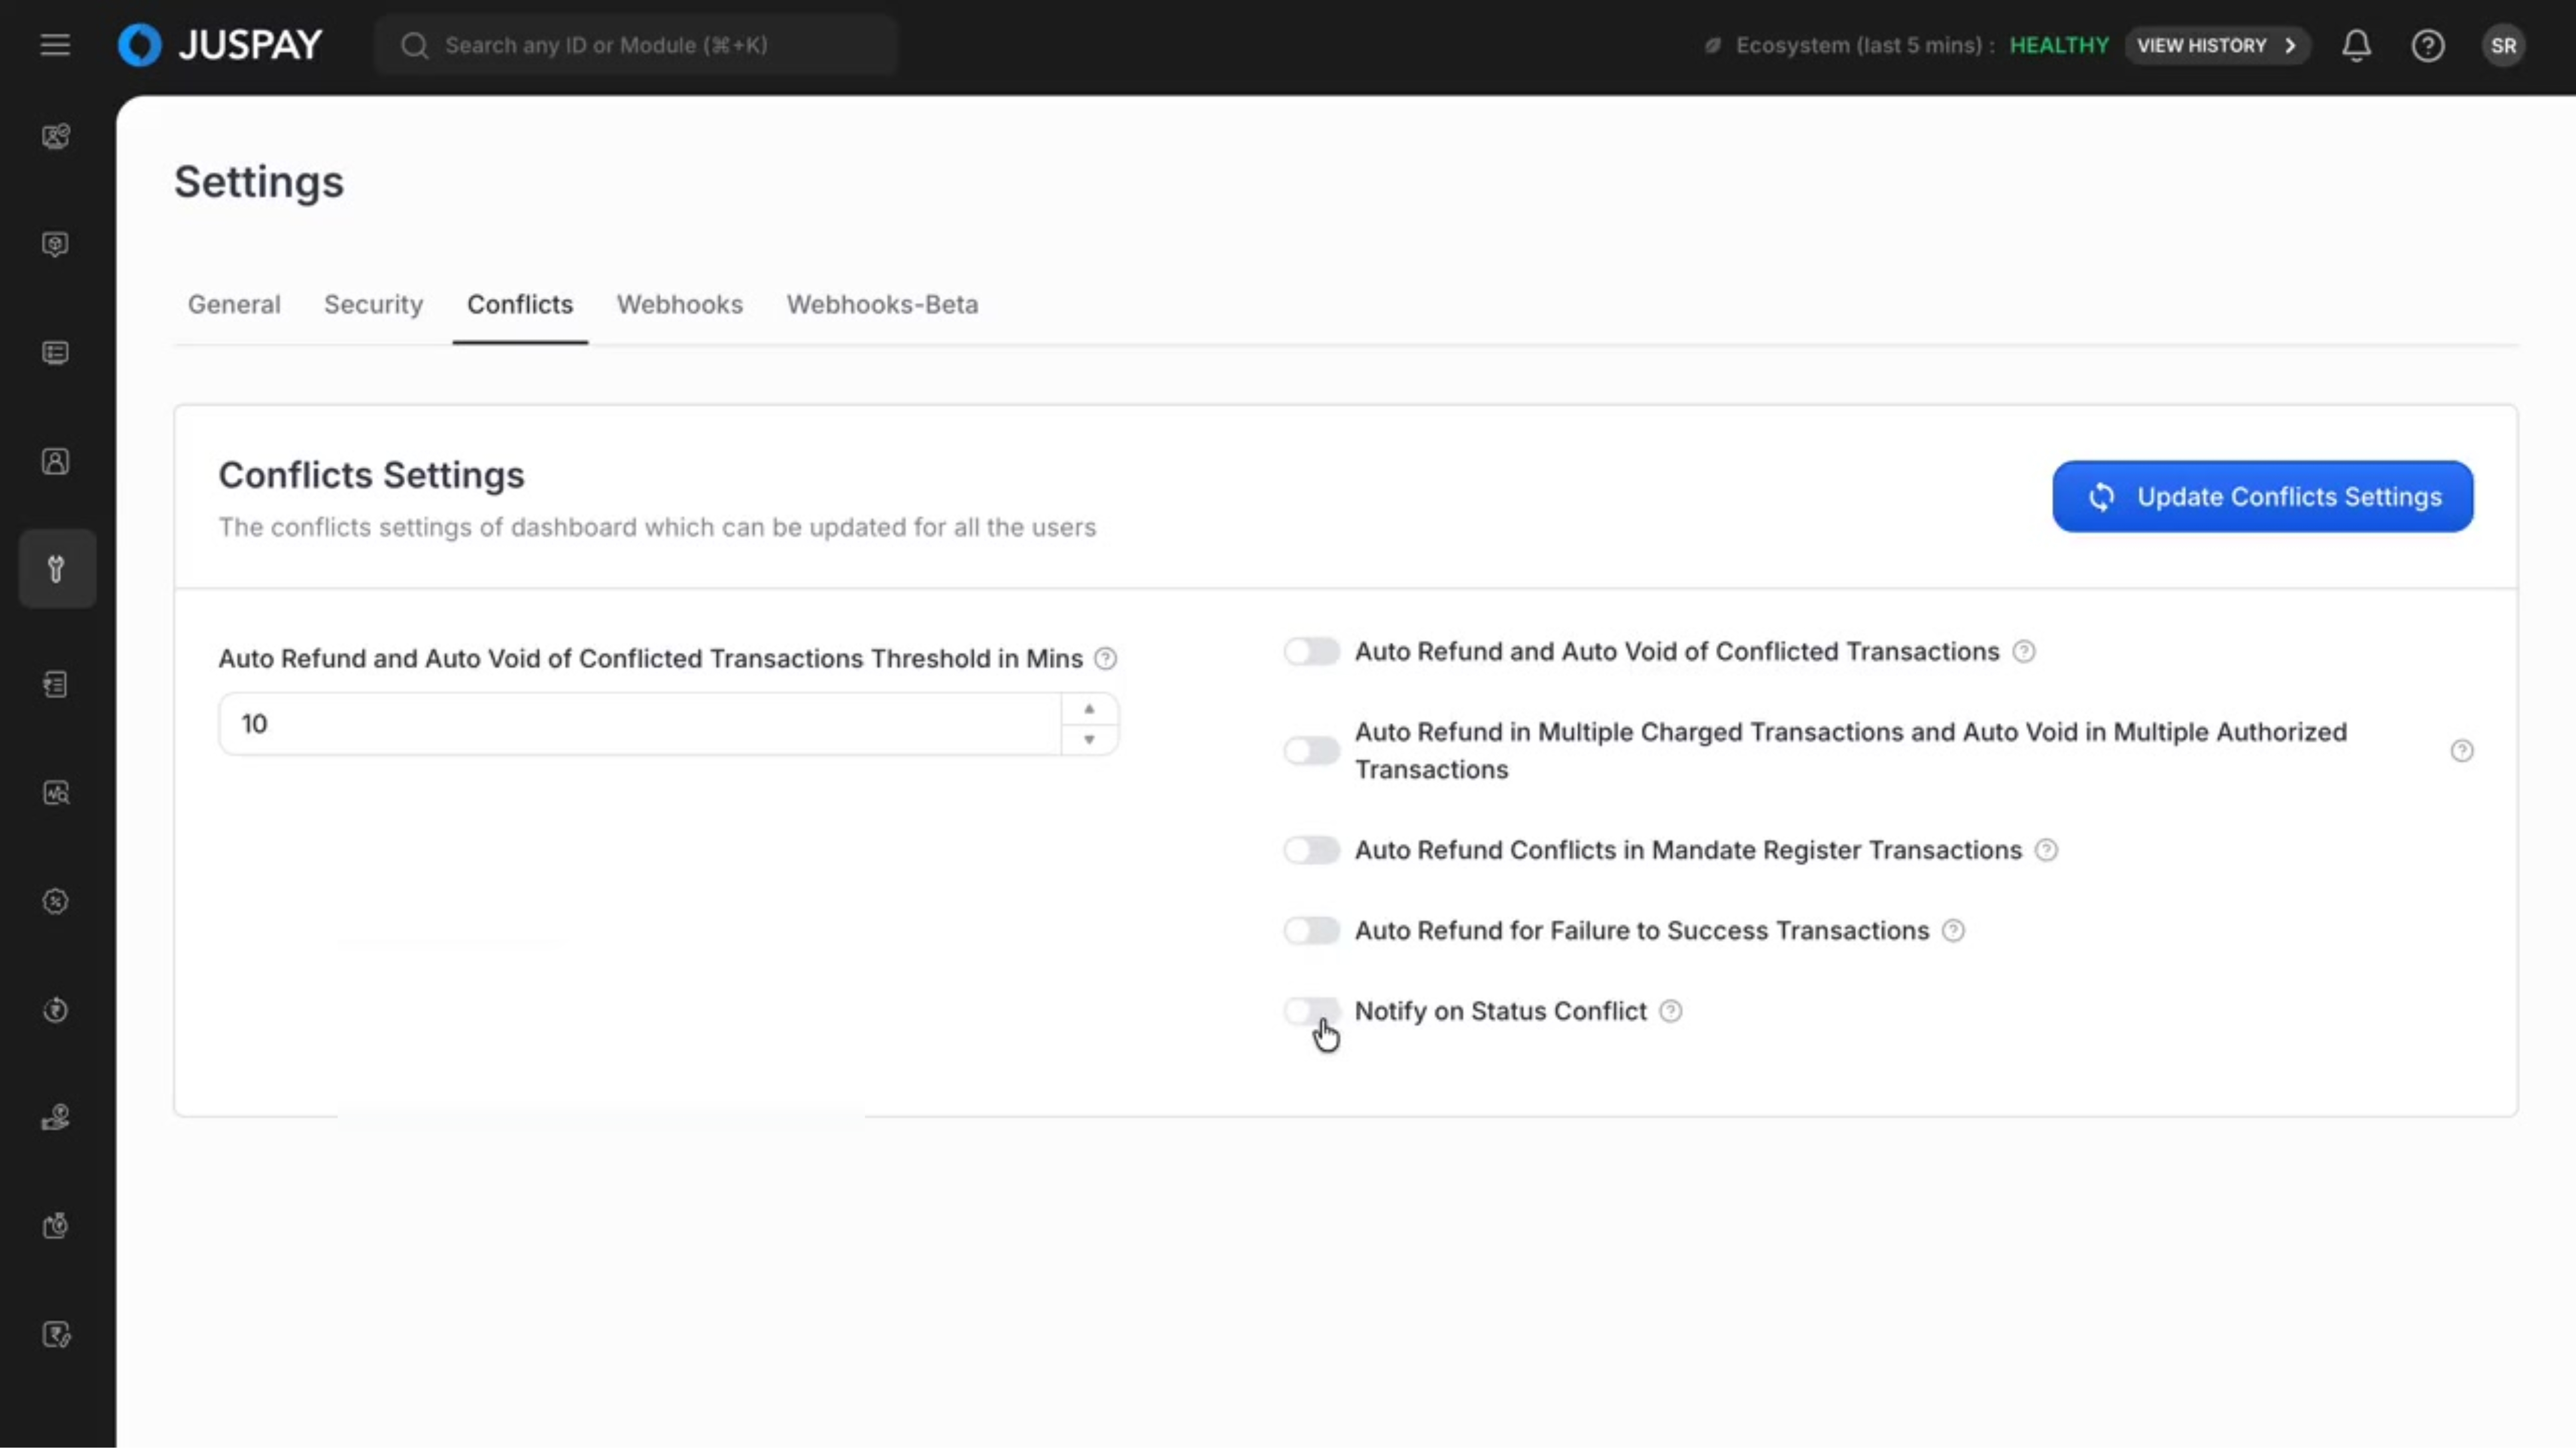
Task: Open the rupee ledger list sidebar icon
Action: pyautogui.click(x=56, y=685)
